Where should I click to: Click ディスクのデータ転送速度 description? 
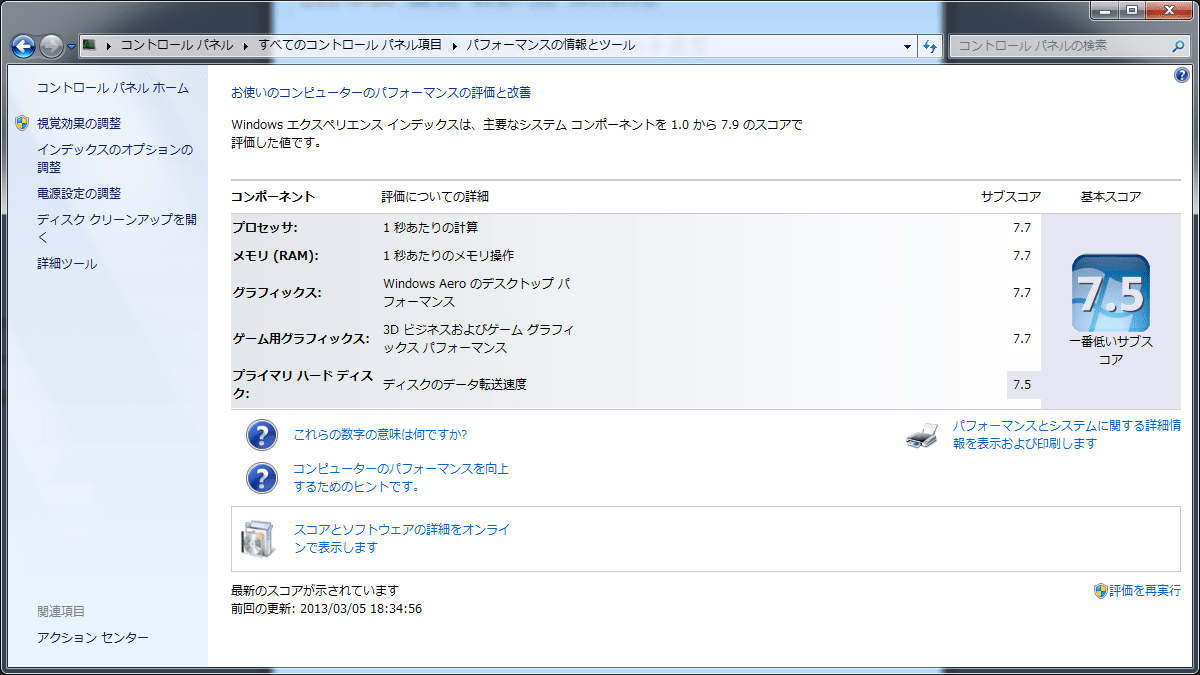455,385
